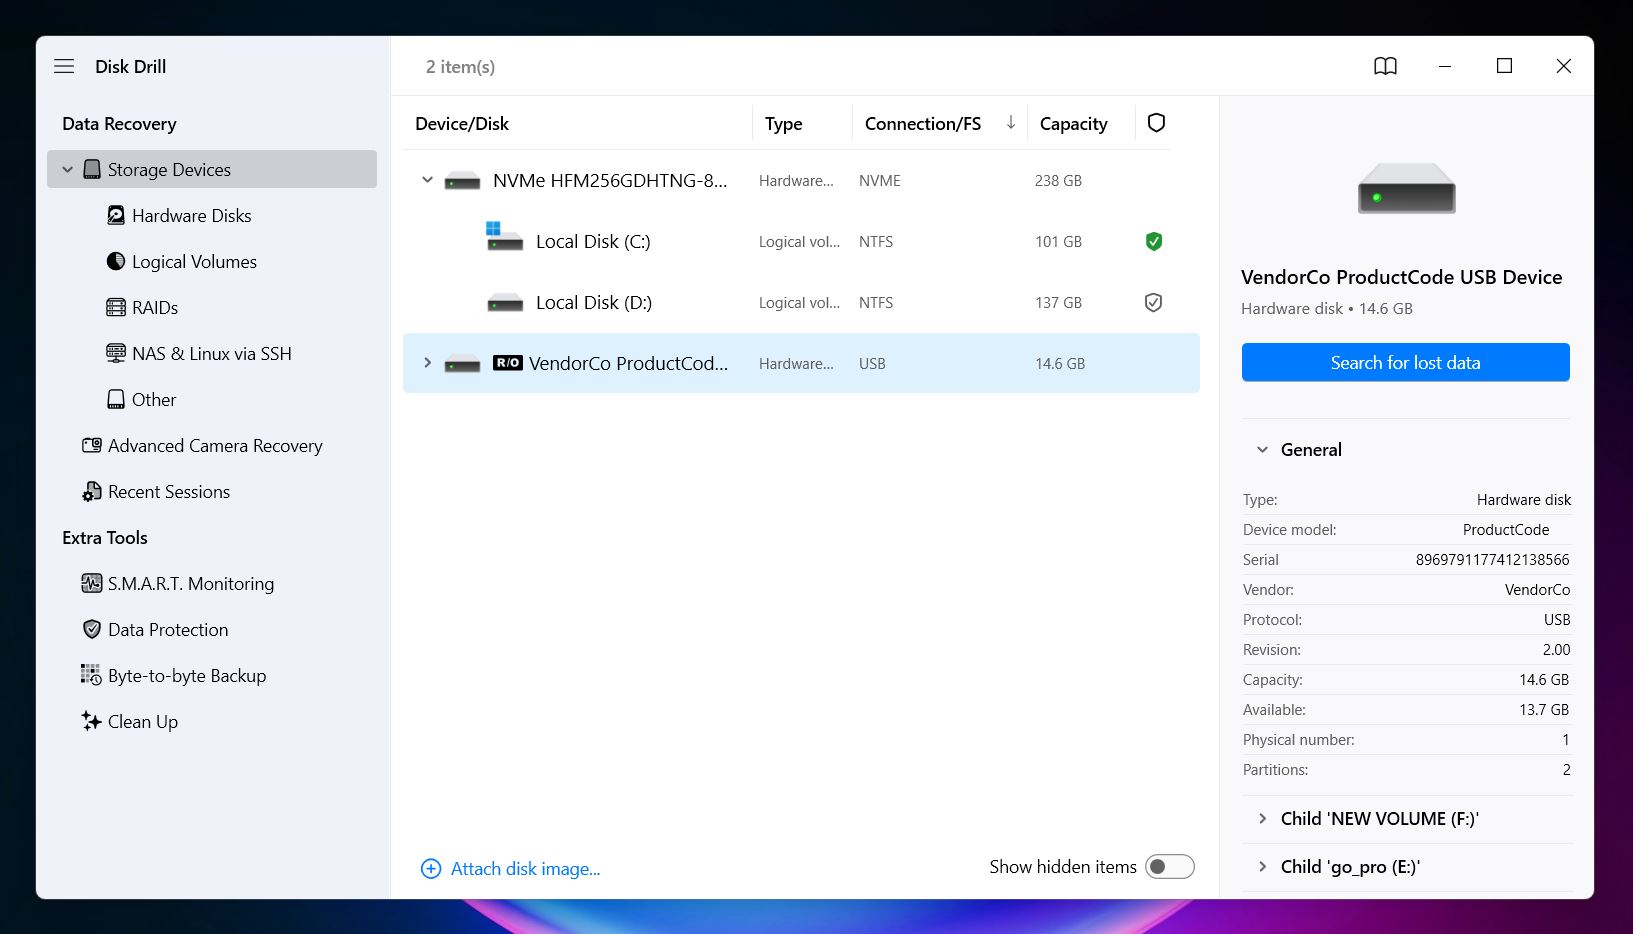Viewport: 1633px width, 934px height.
Task: Collapse the Storage Devices tree section
Action: click(68, 169)
